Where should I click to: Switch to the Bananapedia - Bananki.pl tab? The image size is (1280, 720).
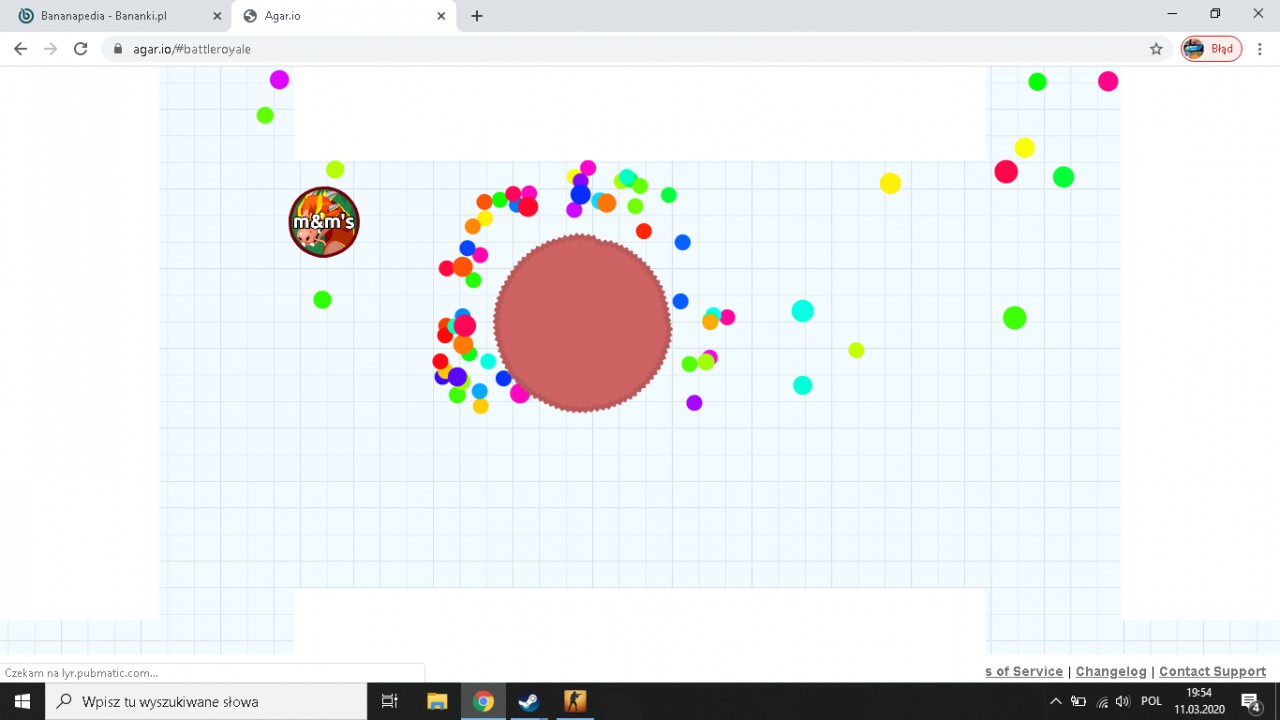(118, 16)
